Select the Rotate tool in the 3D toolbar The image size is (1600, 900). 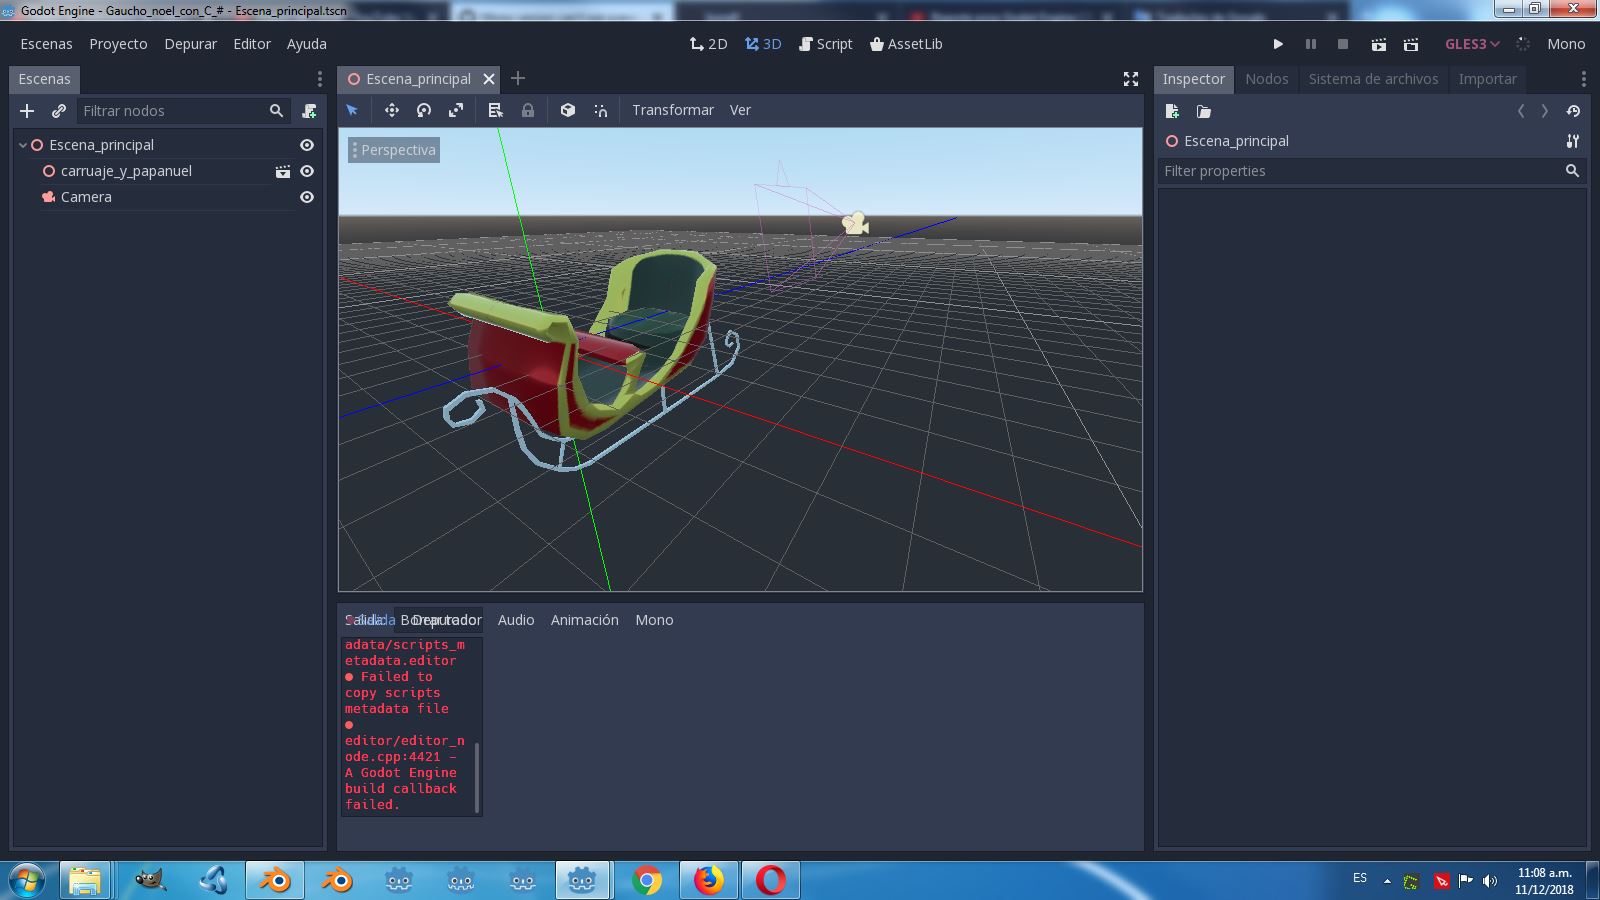424,110
